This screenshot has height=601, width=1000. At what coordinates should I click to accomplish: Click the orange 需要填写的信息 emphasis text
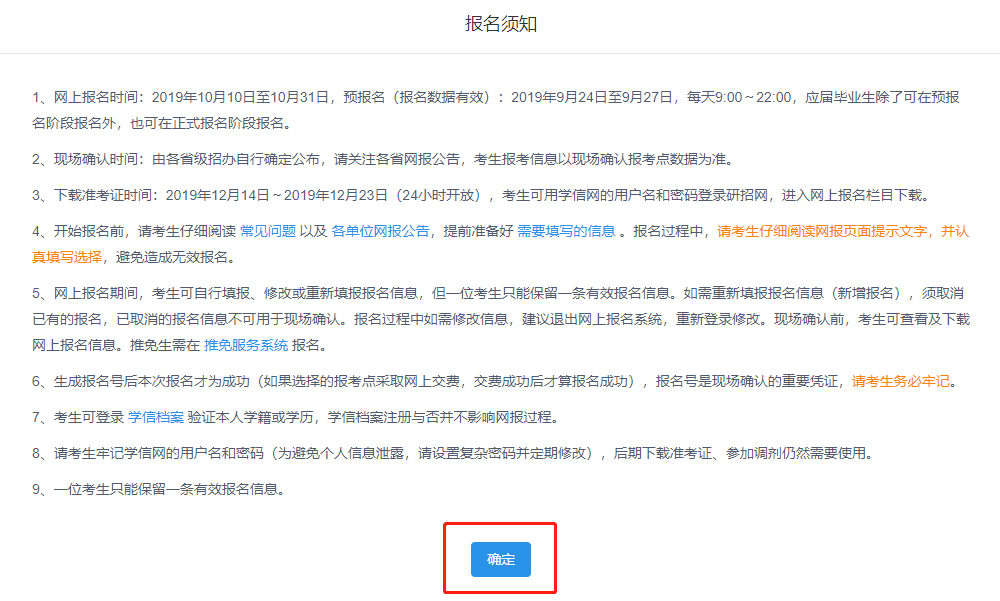(x=567, y=231)
